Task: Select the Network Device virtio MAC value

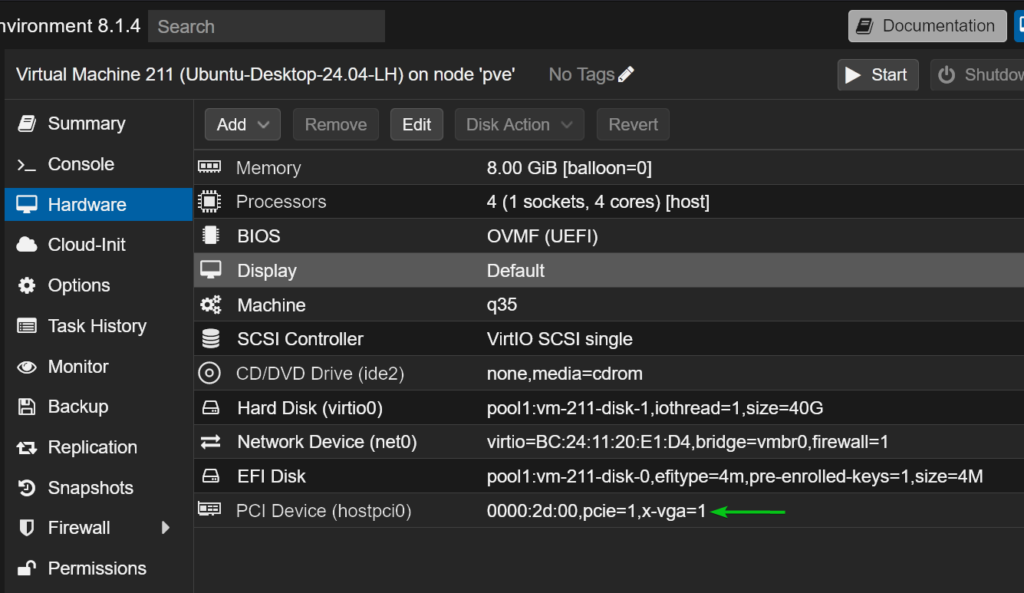Action: (687, 442)
